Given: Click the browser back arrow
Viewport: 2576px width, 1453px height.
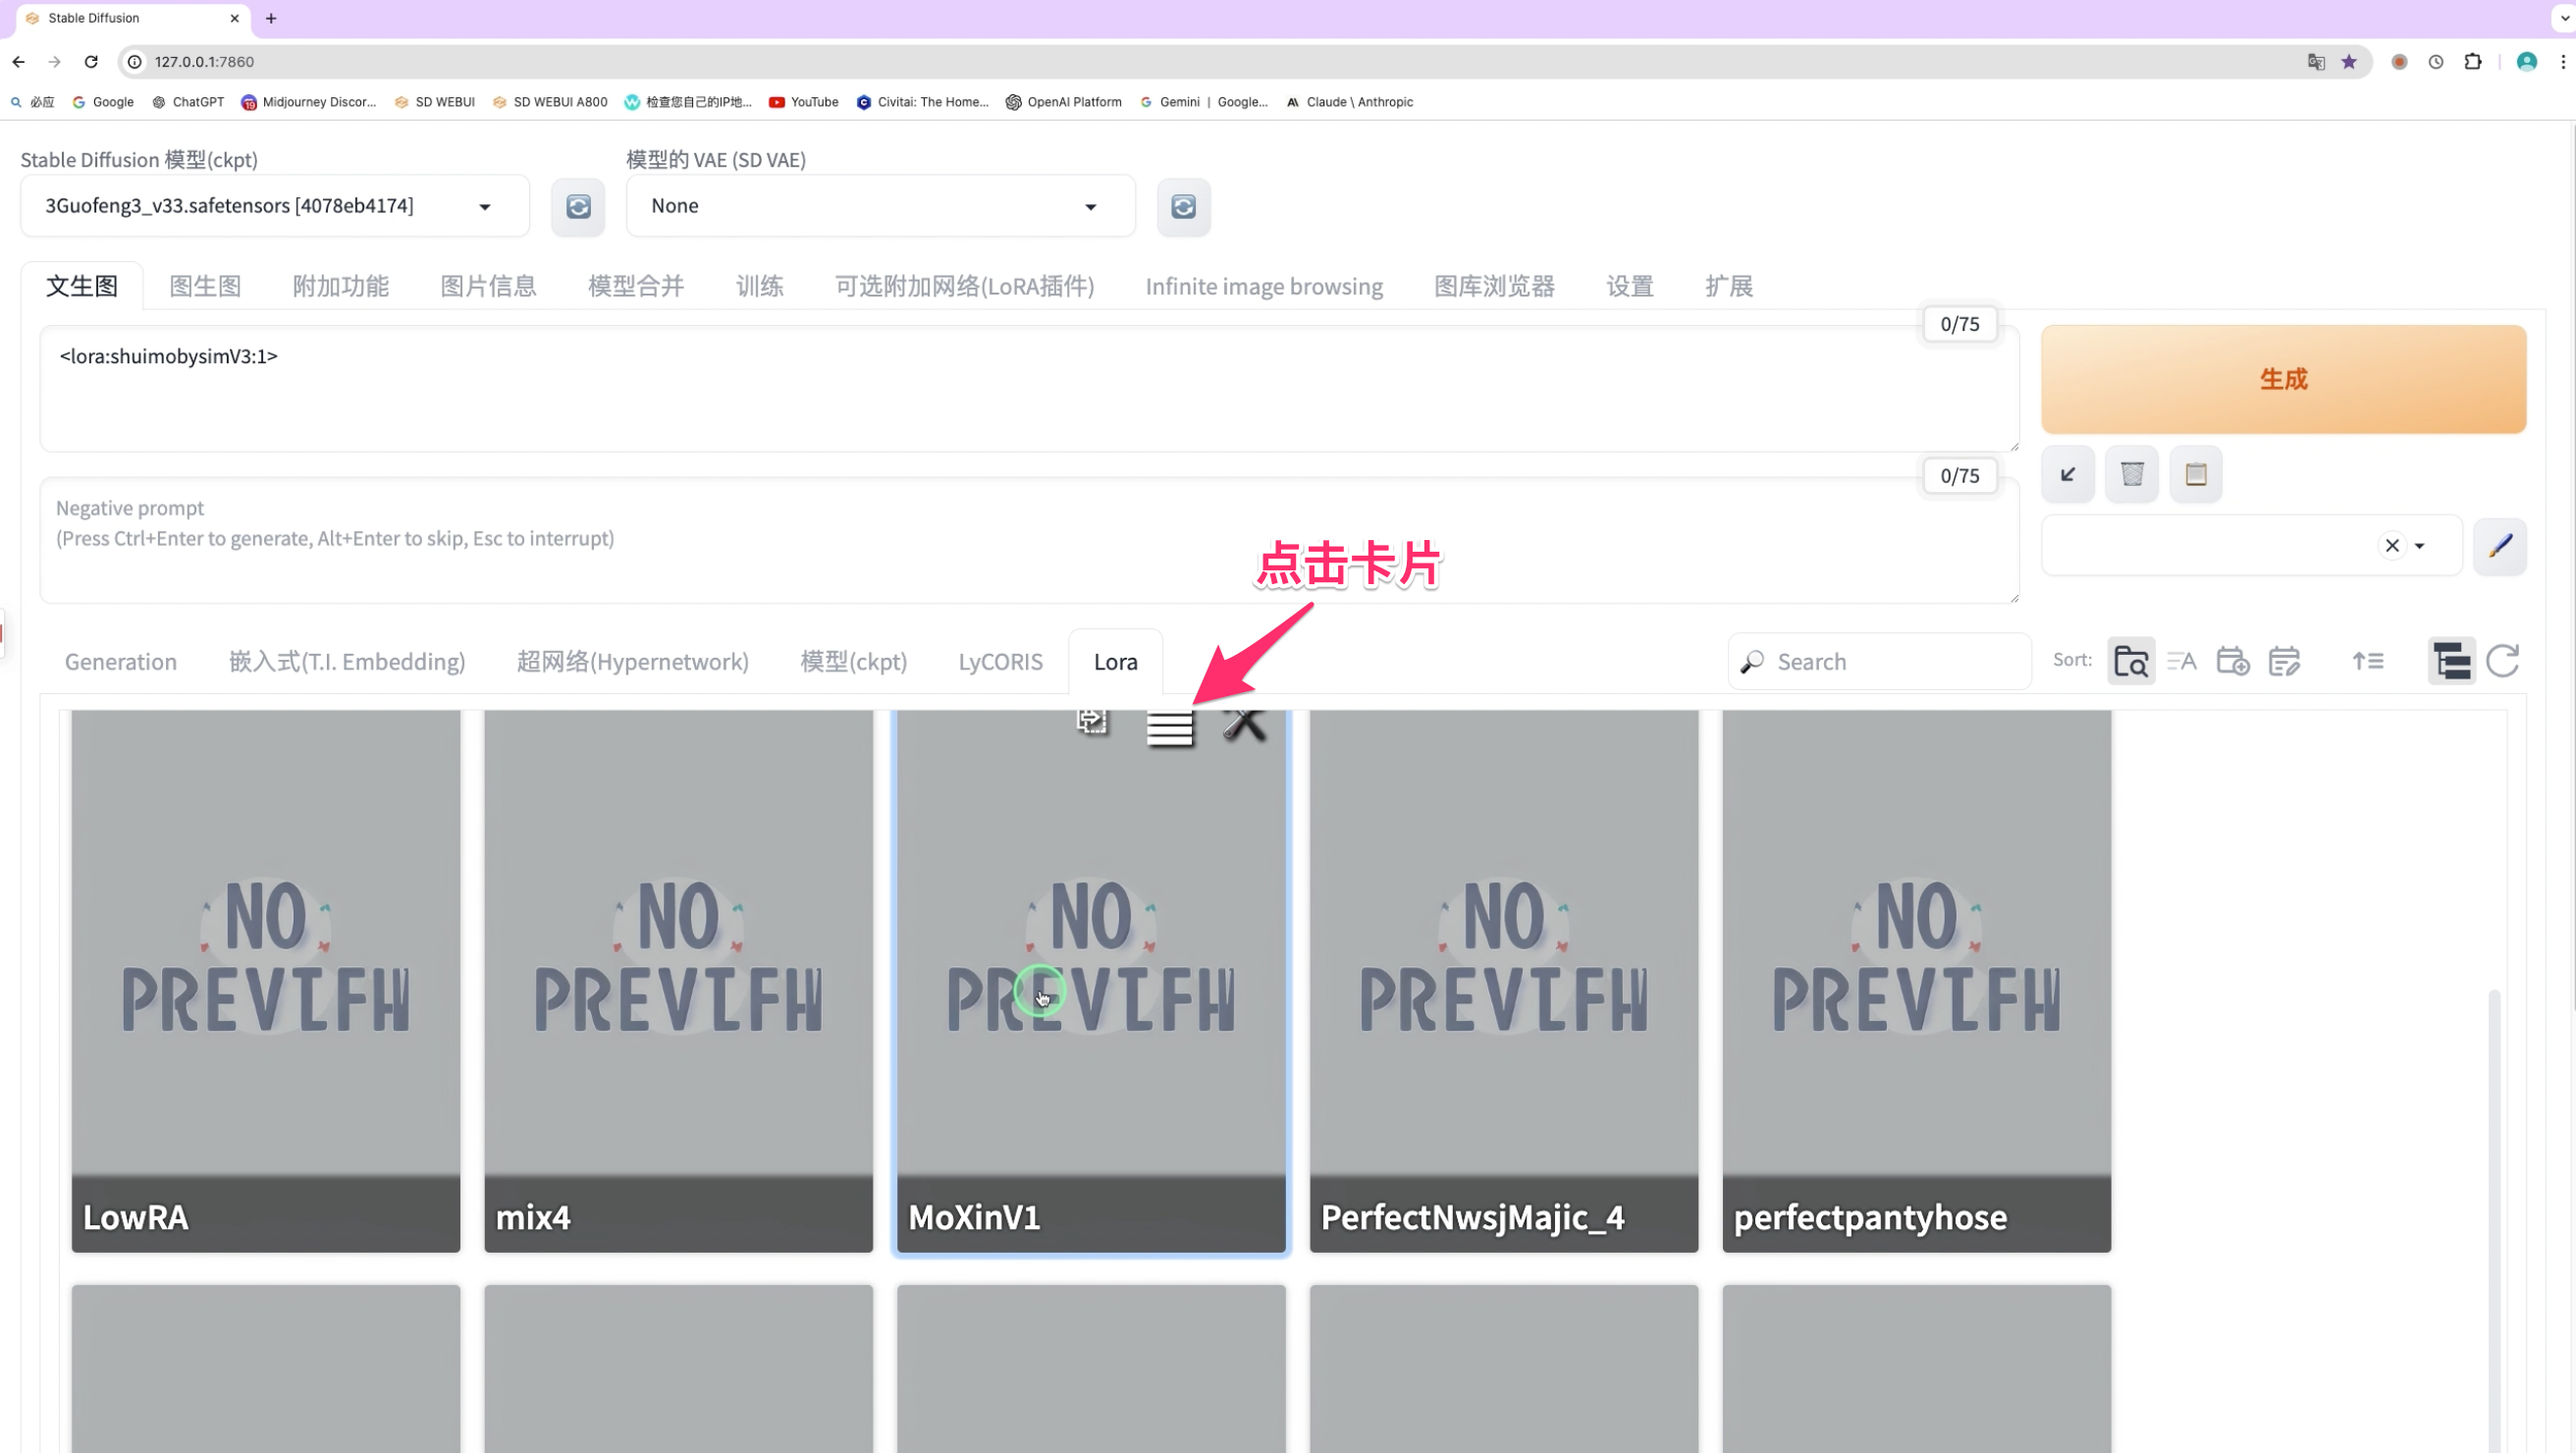Looking at the screenshot, I should (x=19, y=62).
